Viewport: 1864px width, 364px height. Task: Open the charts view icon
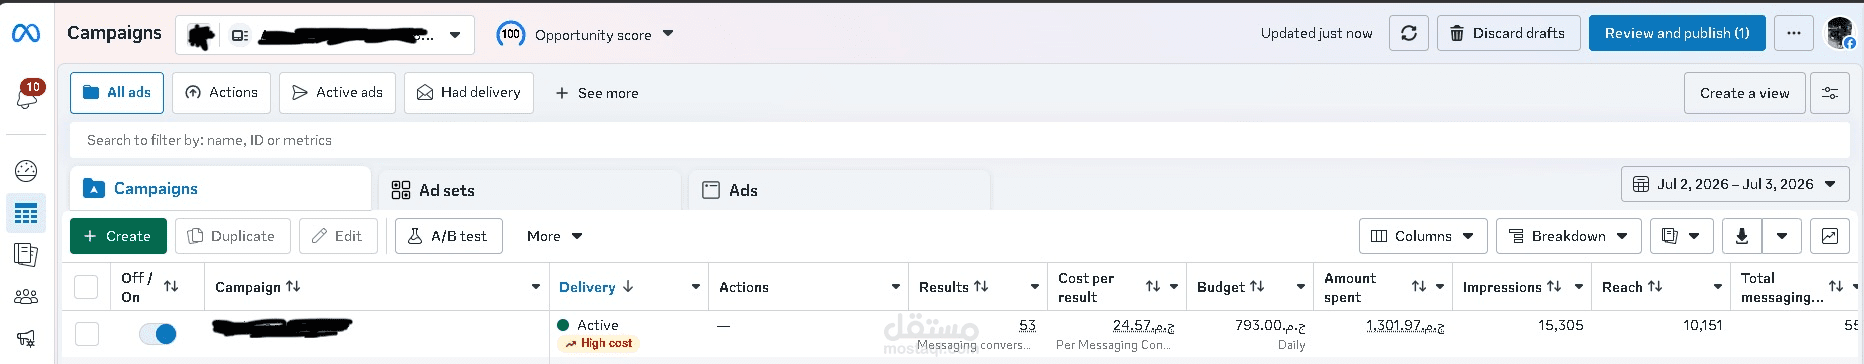pos(1830,236)
